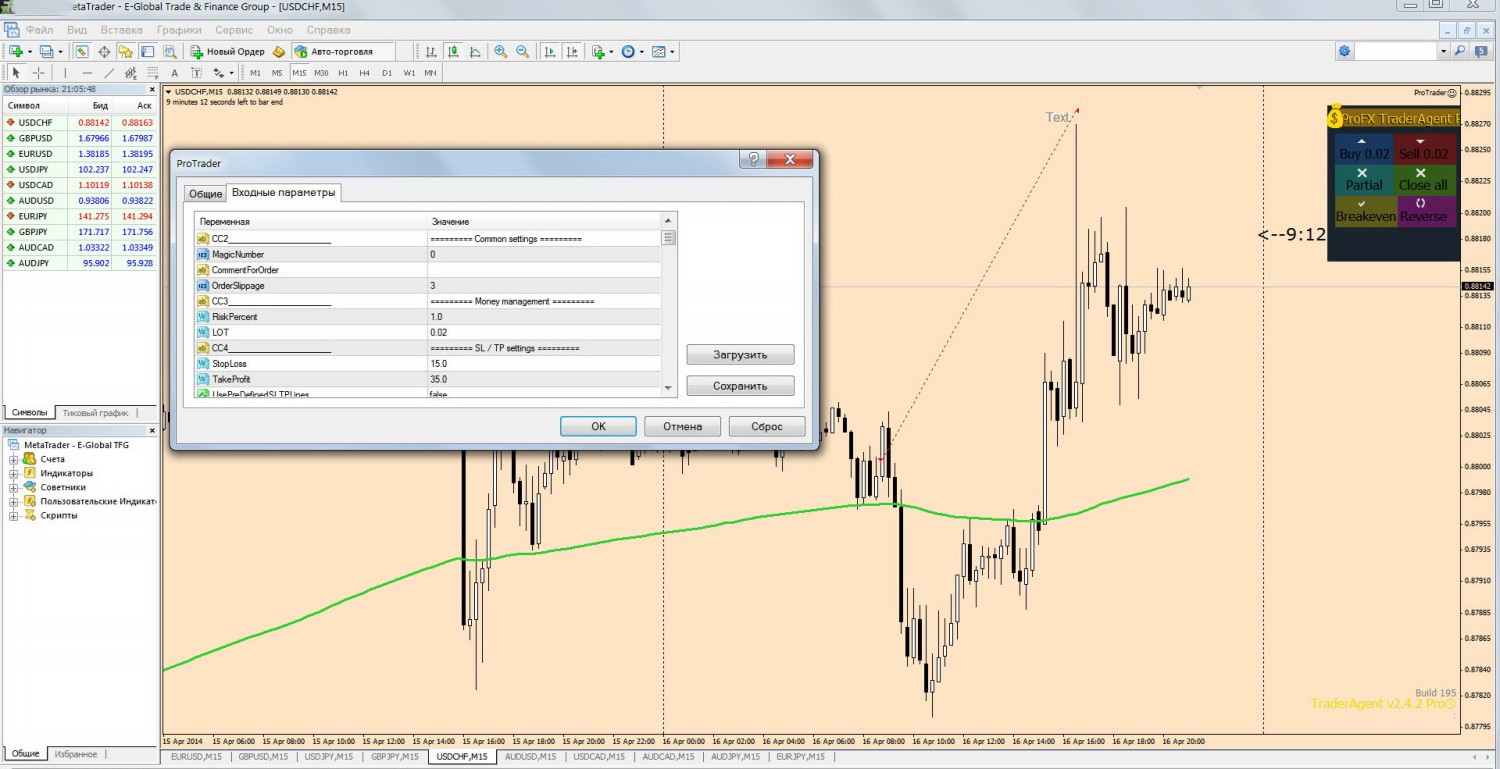The width and height of the screenshot is (1500, 769).
Task: Open the Графики menu
Action: click(x=179, y=30)
